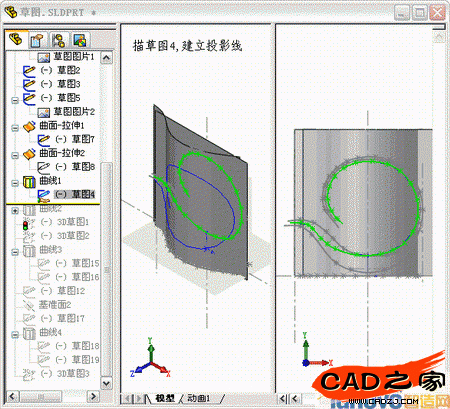Screen dimensions: 450x409
Task: Expand the 曲线2 tree node
Action: [15, 210]
